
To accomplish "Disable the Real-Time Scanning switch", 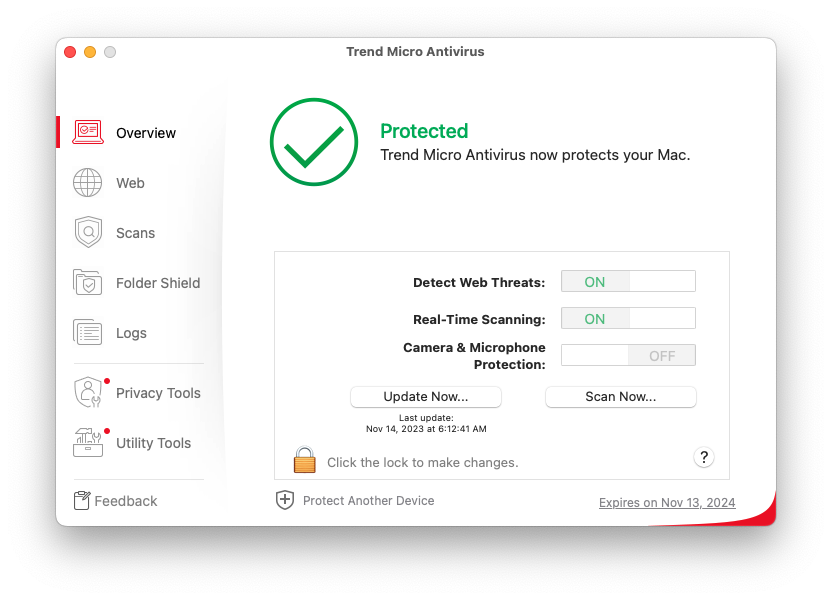I will coord(628,319).
